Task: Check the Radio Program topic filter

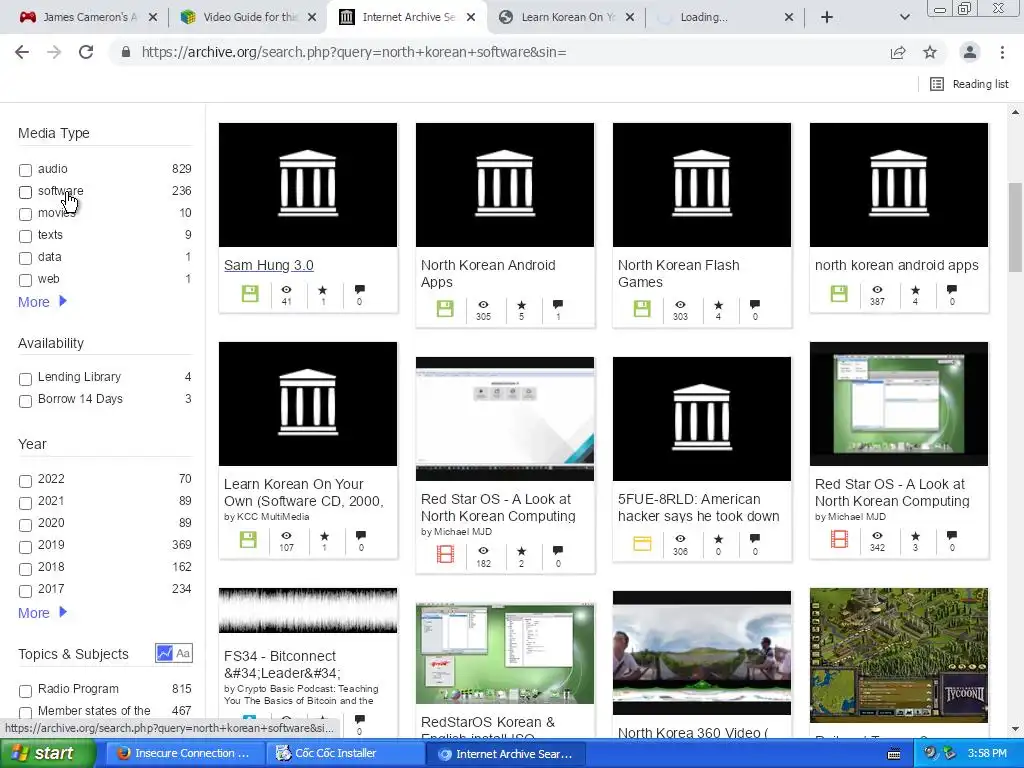Action: coord(25,691)
